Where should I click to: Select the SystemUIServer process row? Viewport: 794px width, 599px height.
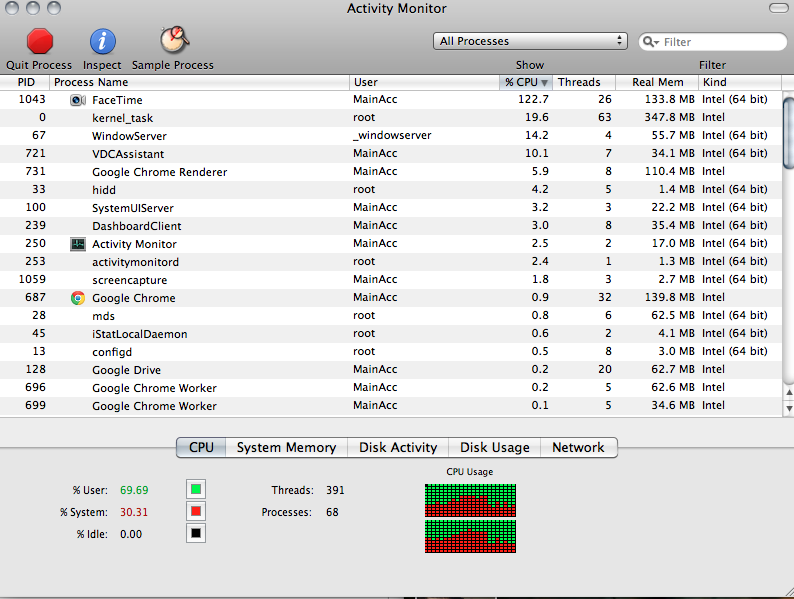tap(391, 208)
